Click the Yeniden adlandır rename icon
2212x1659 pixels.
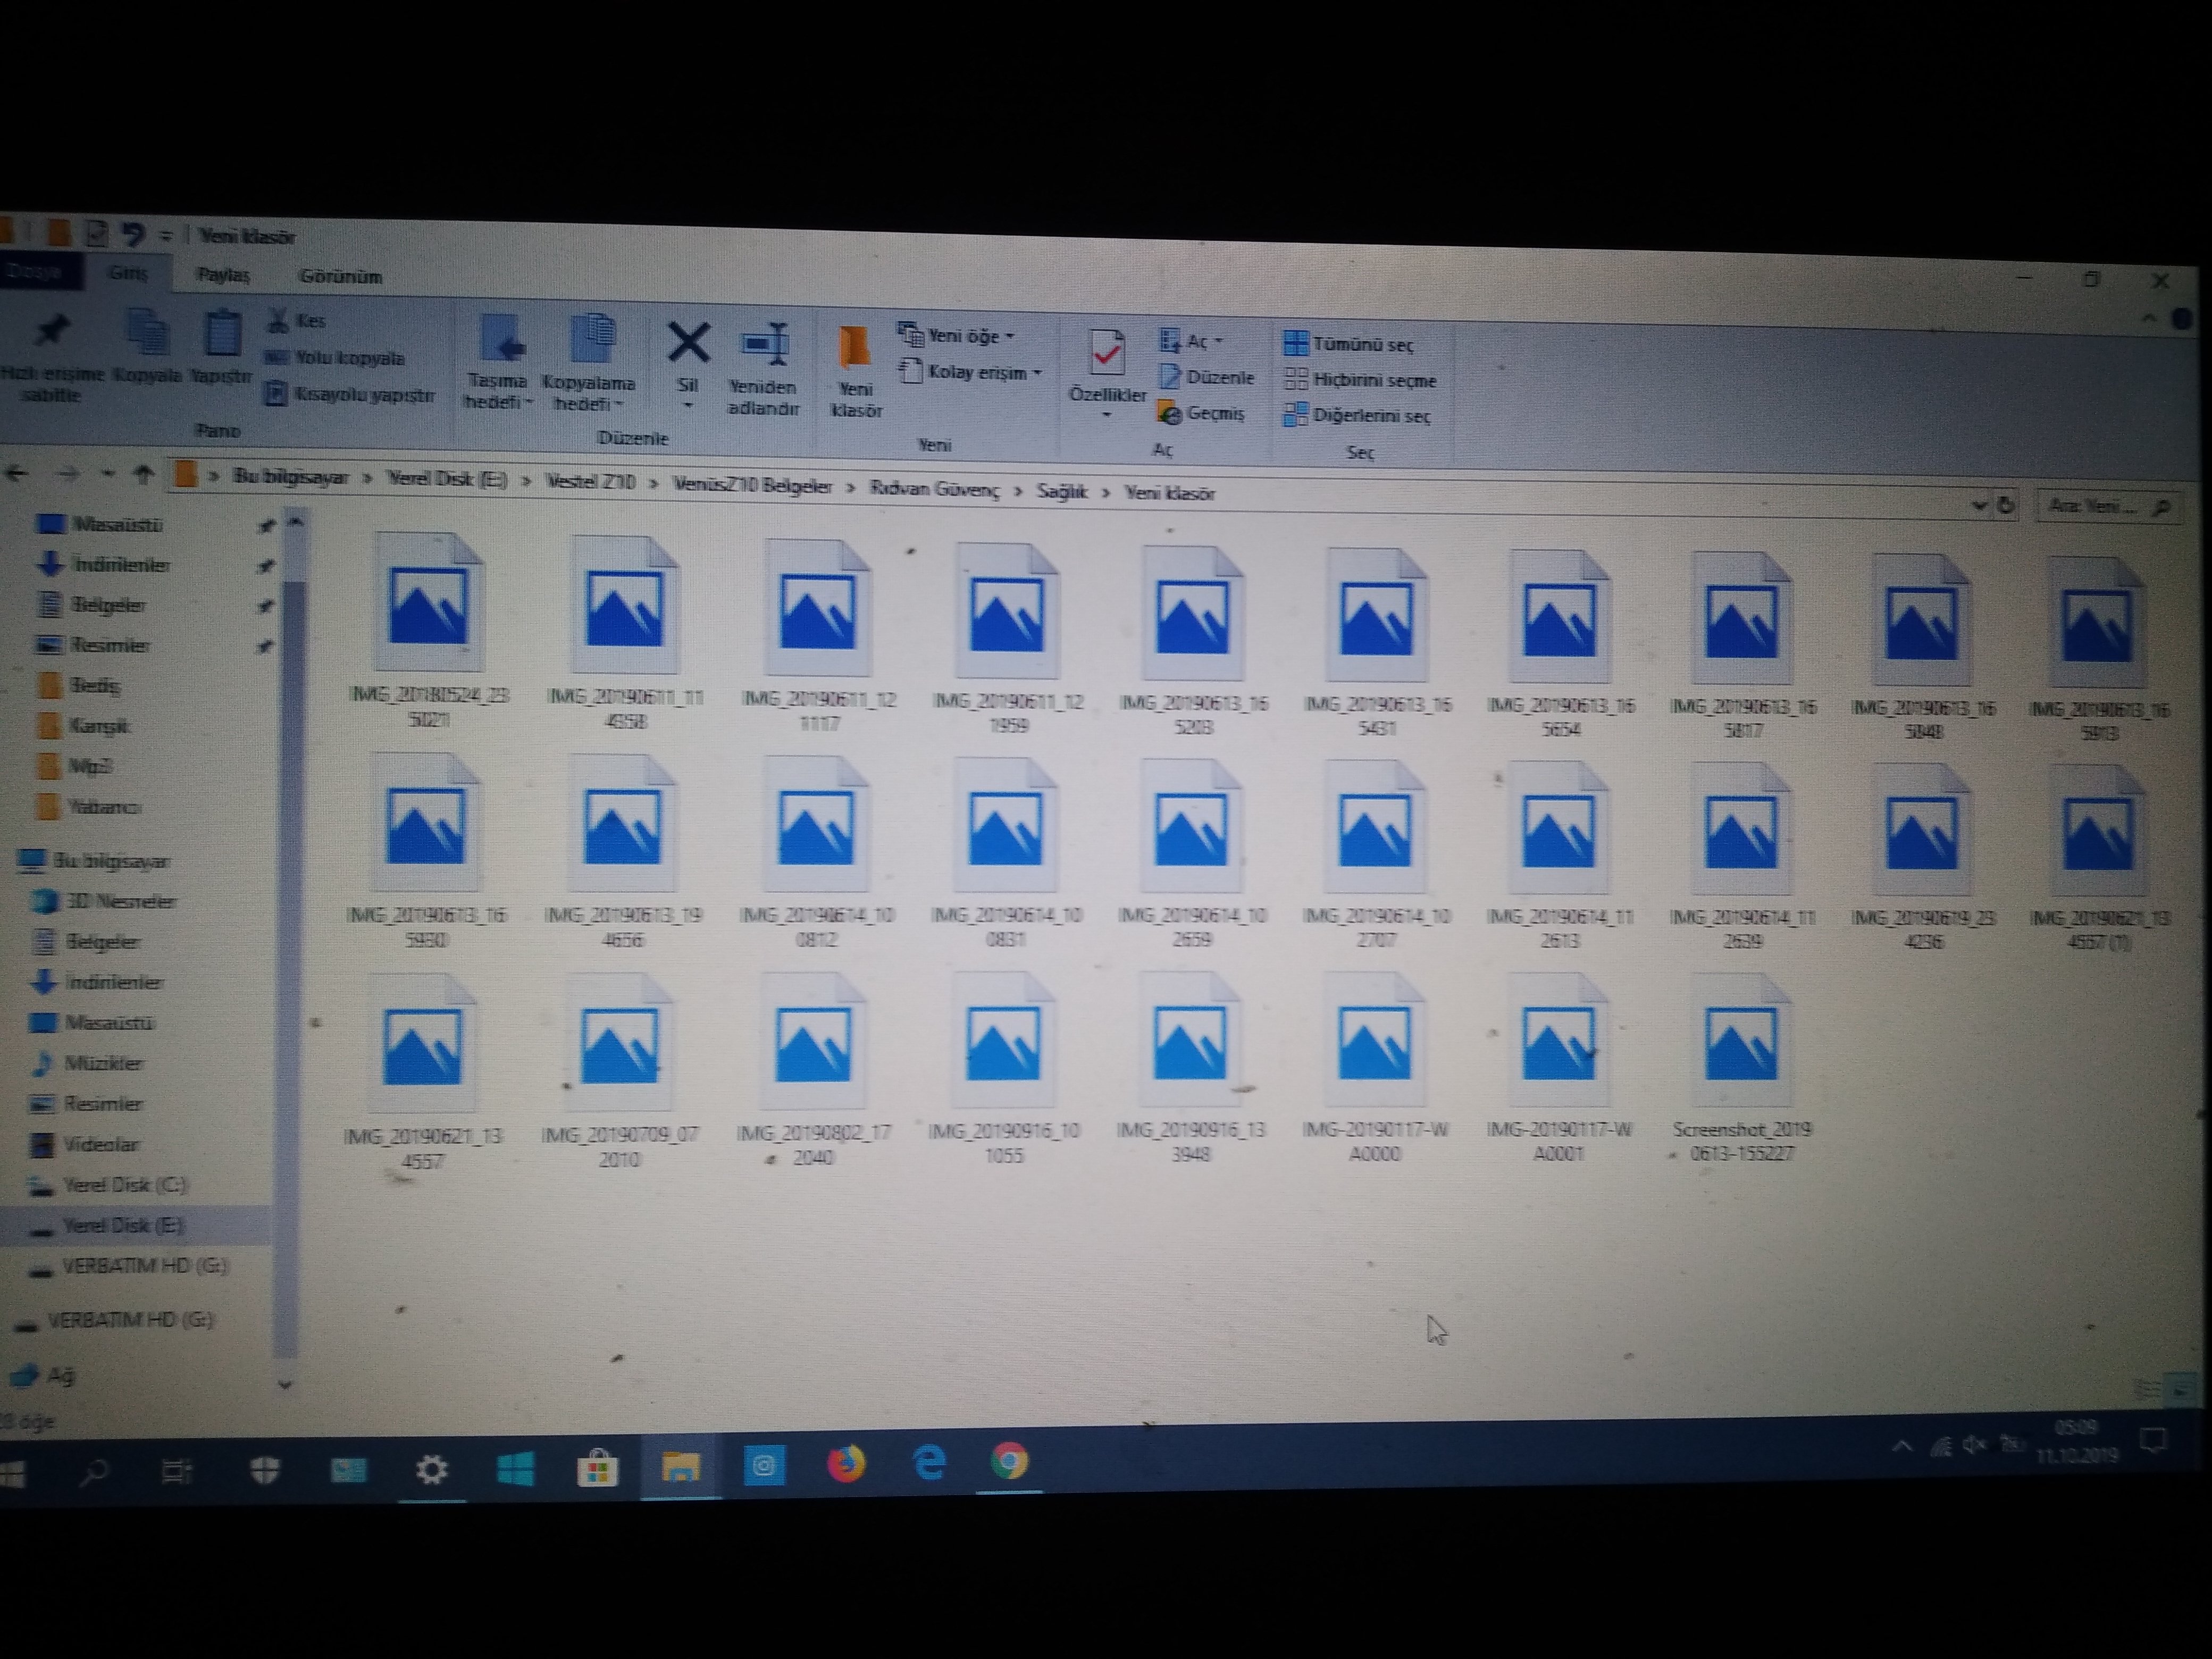pyautogui.click(x=765, y=345)
